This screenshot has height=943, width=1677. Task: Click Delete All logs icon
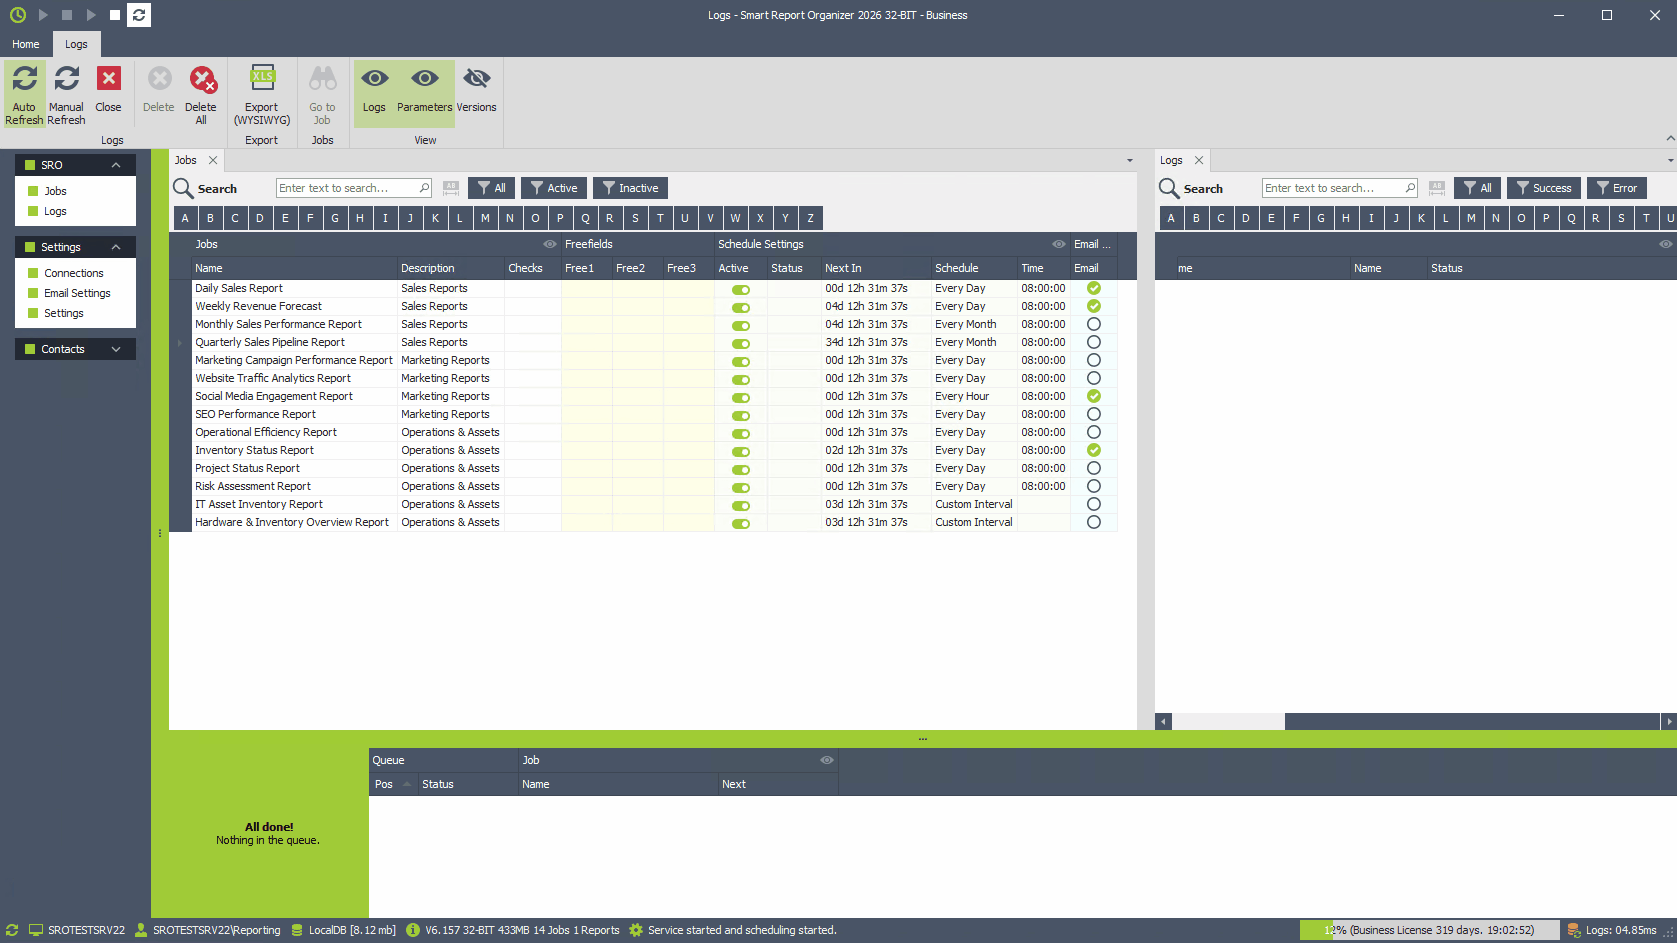point(201,79)
